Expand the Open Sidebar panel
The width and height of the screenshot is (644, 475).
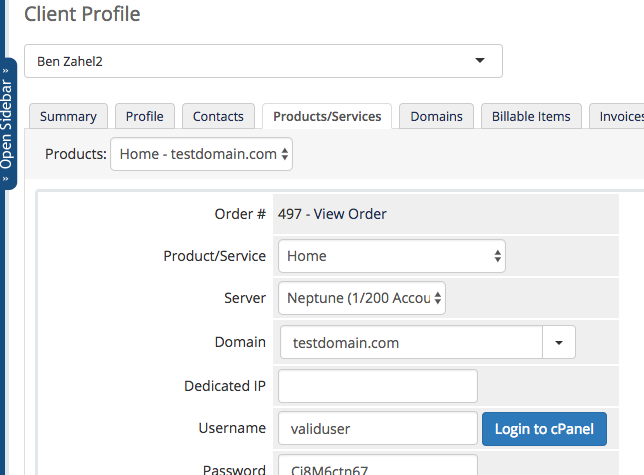point(7,124)
